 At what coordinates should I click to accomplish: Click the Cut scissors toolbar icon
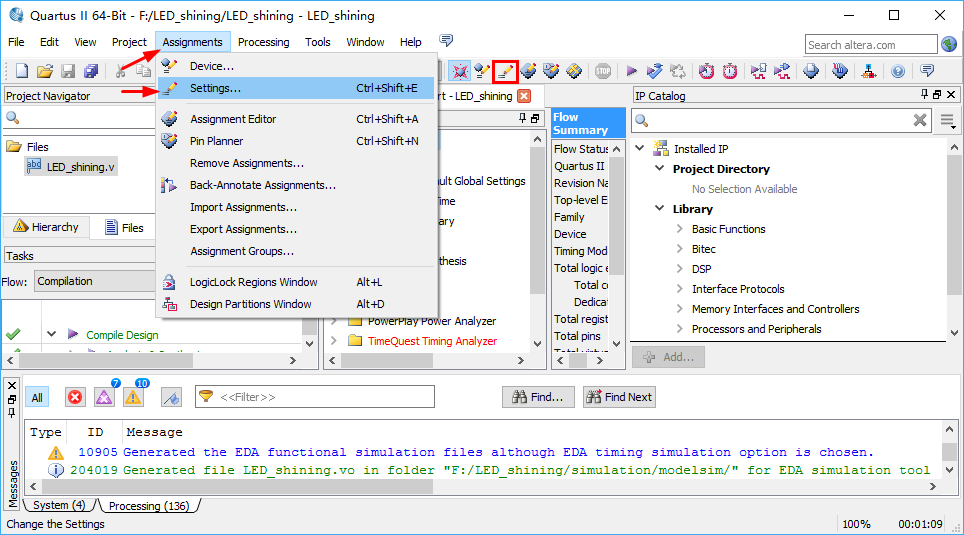coord(120,71)
